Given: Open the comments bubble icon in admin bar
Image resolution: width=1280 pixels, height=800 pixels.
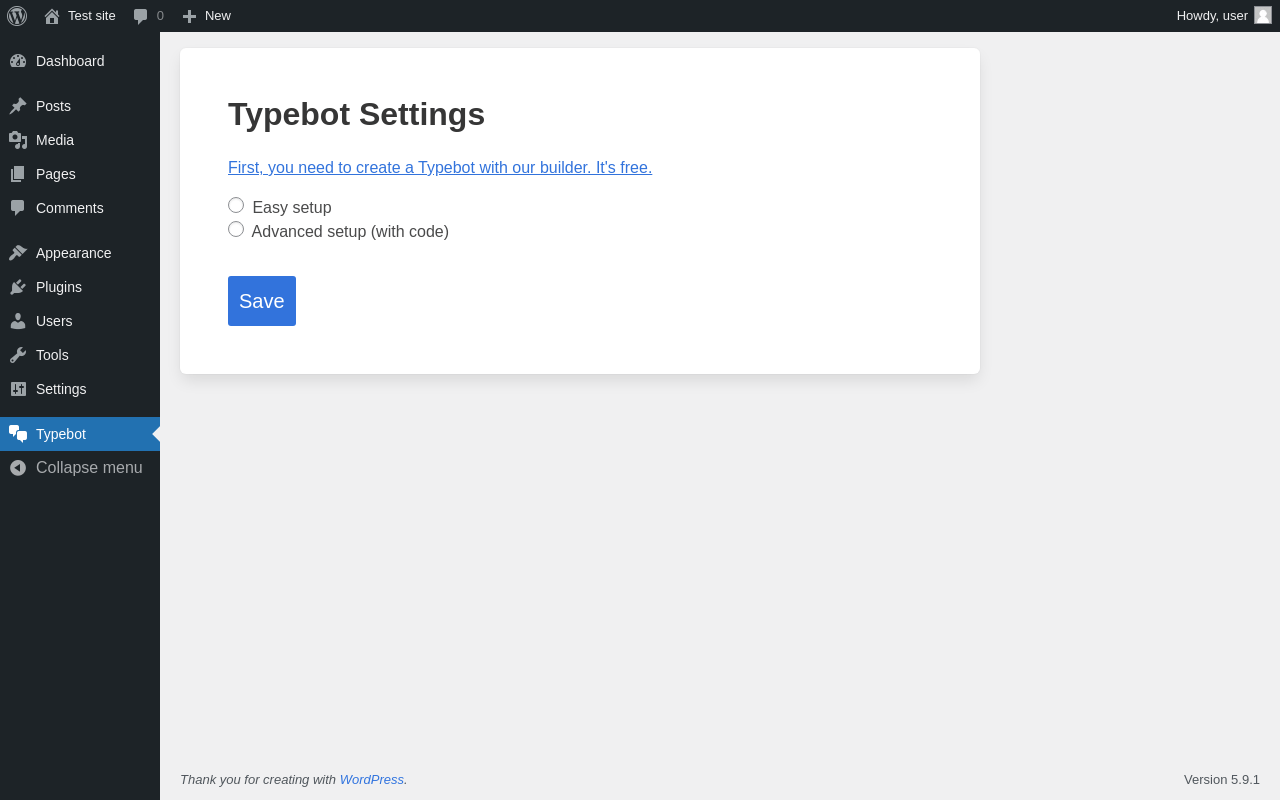Looking at the screenshot, I should (141, 16).
